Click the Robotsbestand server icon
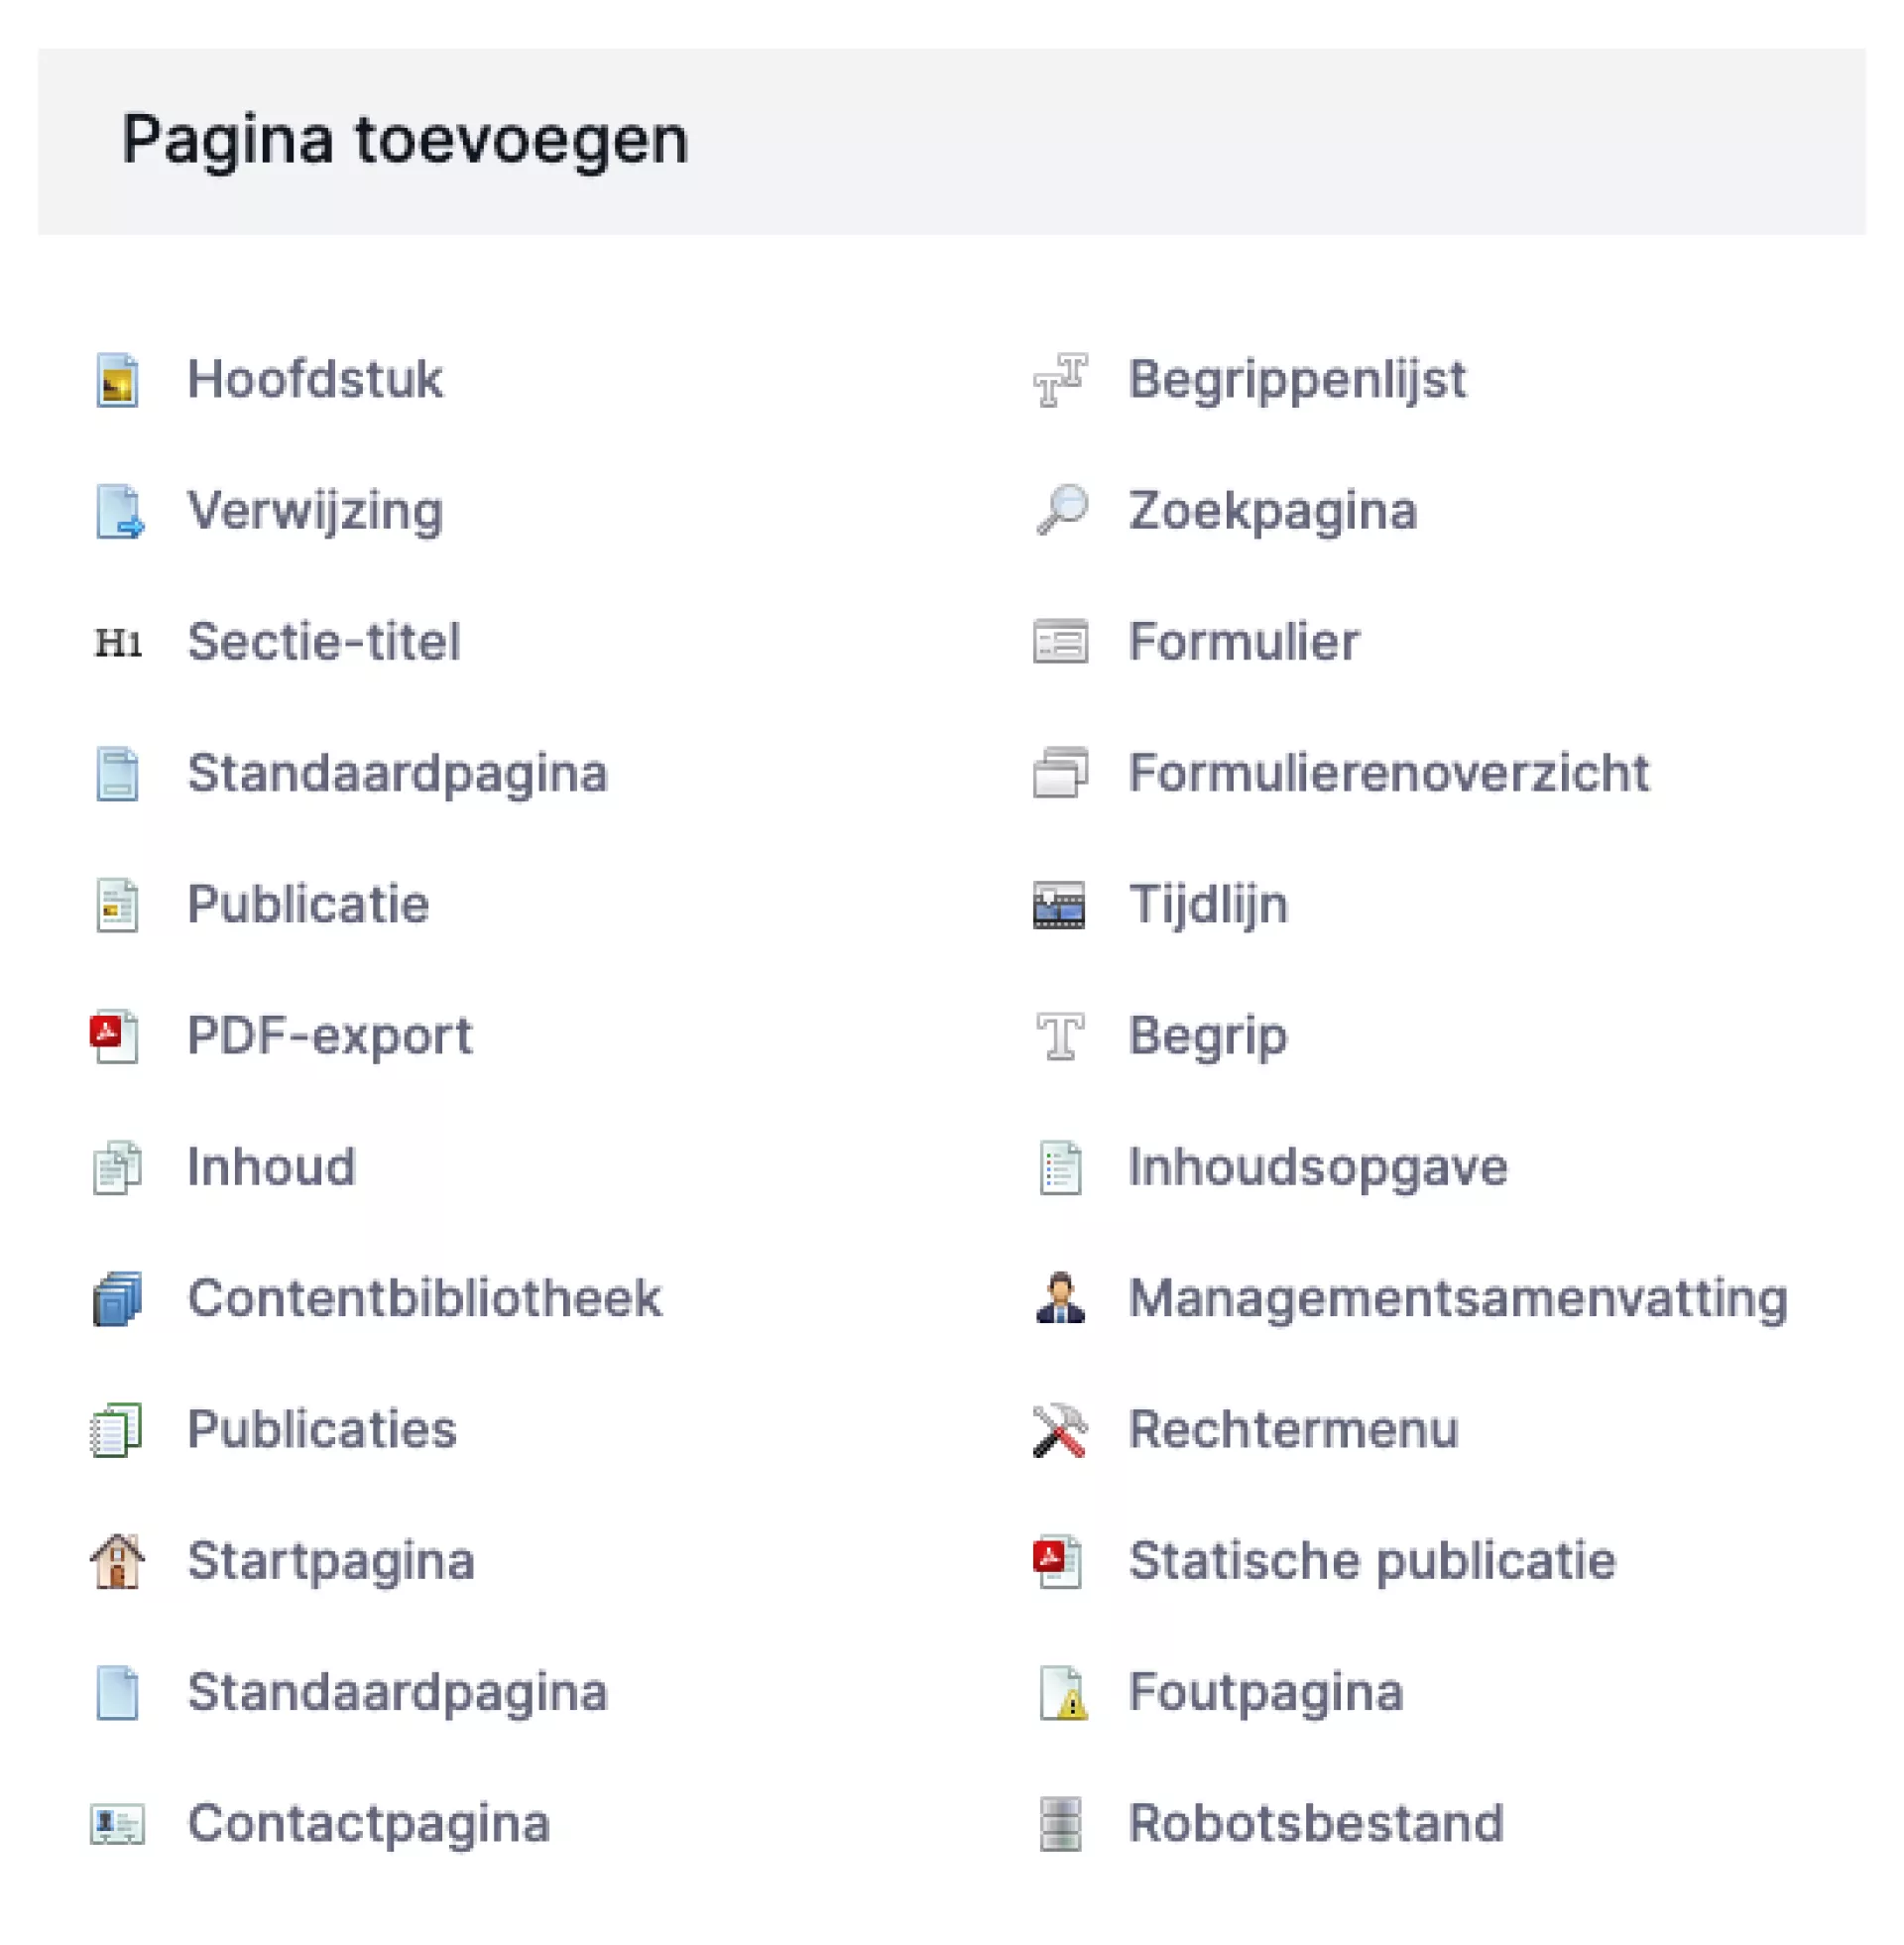This screenshot has width=1904, height=1945. click(x=1060, y=1824)
